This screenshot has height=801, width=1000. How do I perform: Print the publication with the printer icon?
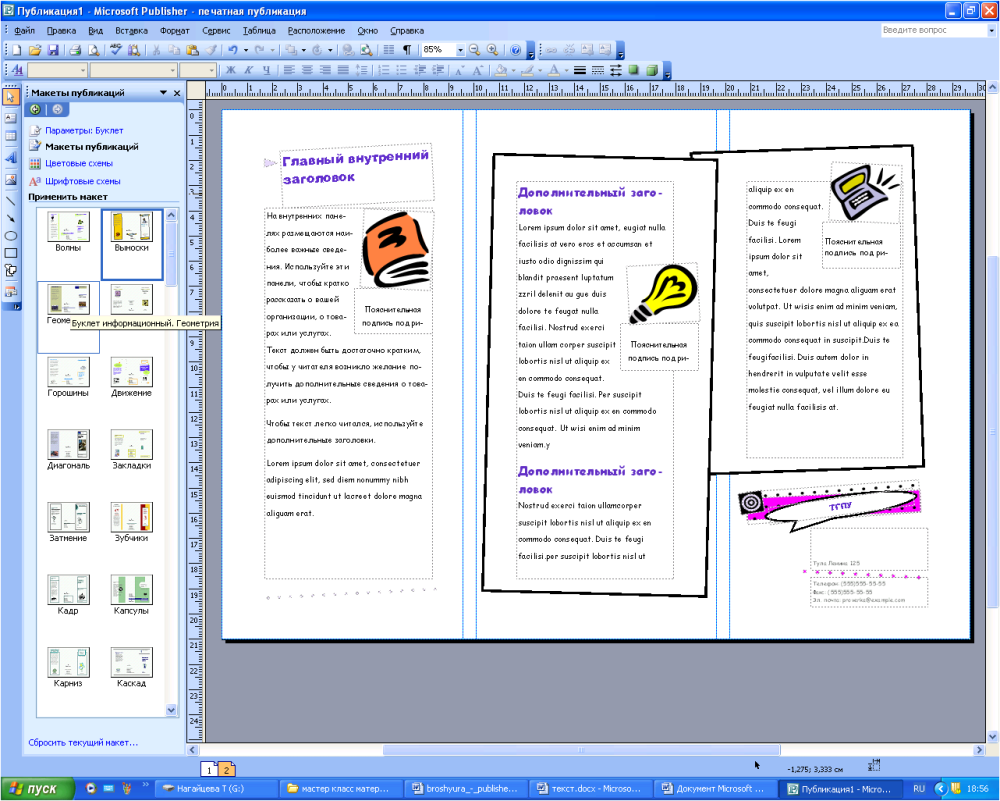[x=75, y=50]
